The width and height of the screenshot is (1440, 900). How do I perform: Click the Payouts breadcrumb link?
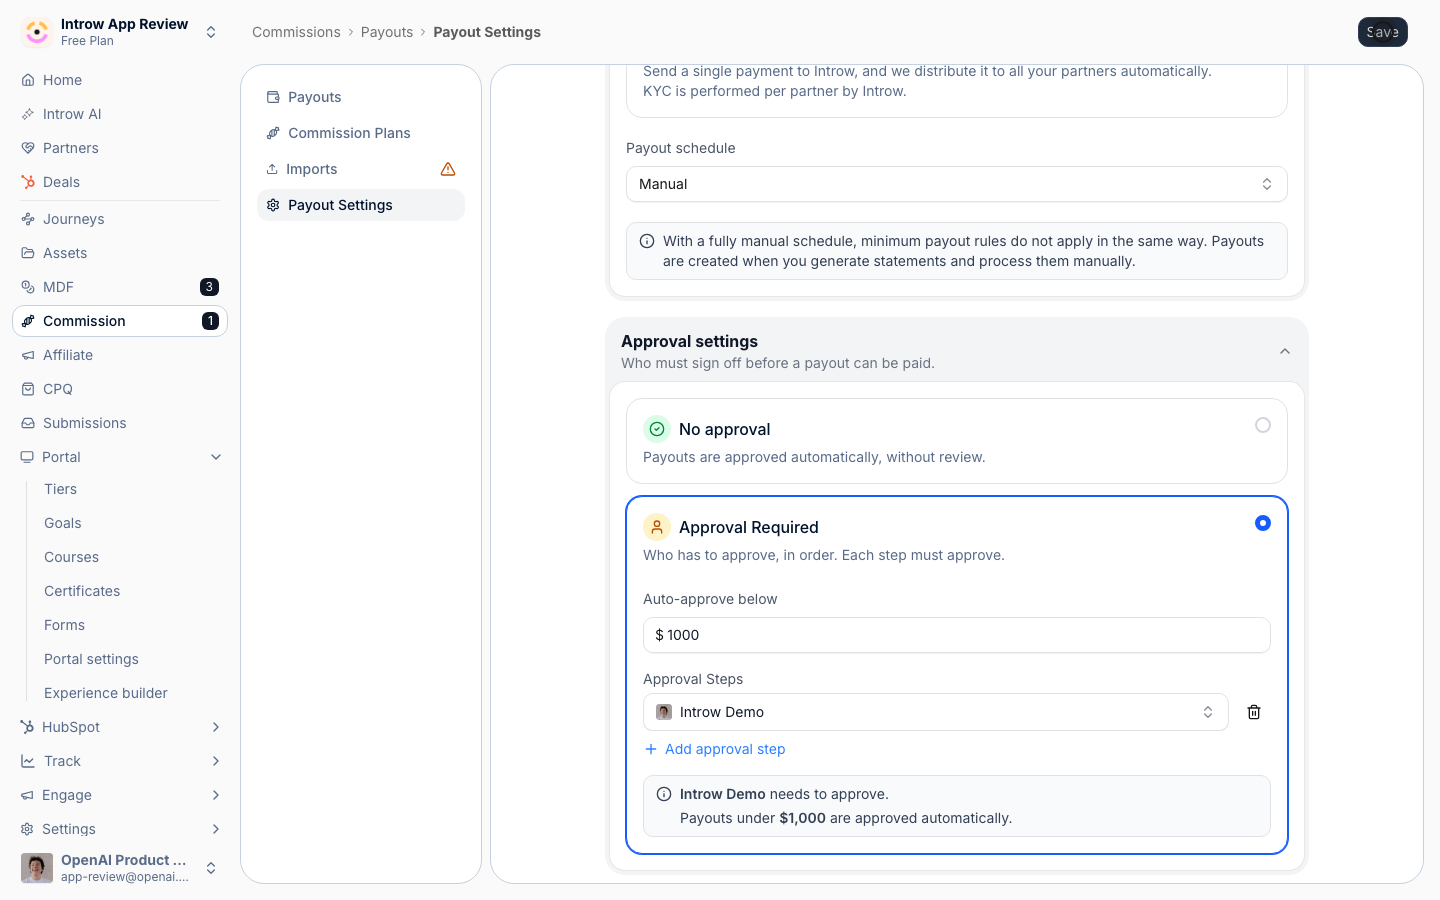tap(387, 32)
